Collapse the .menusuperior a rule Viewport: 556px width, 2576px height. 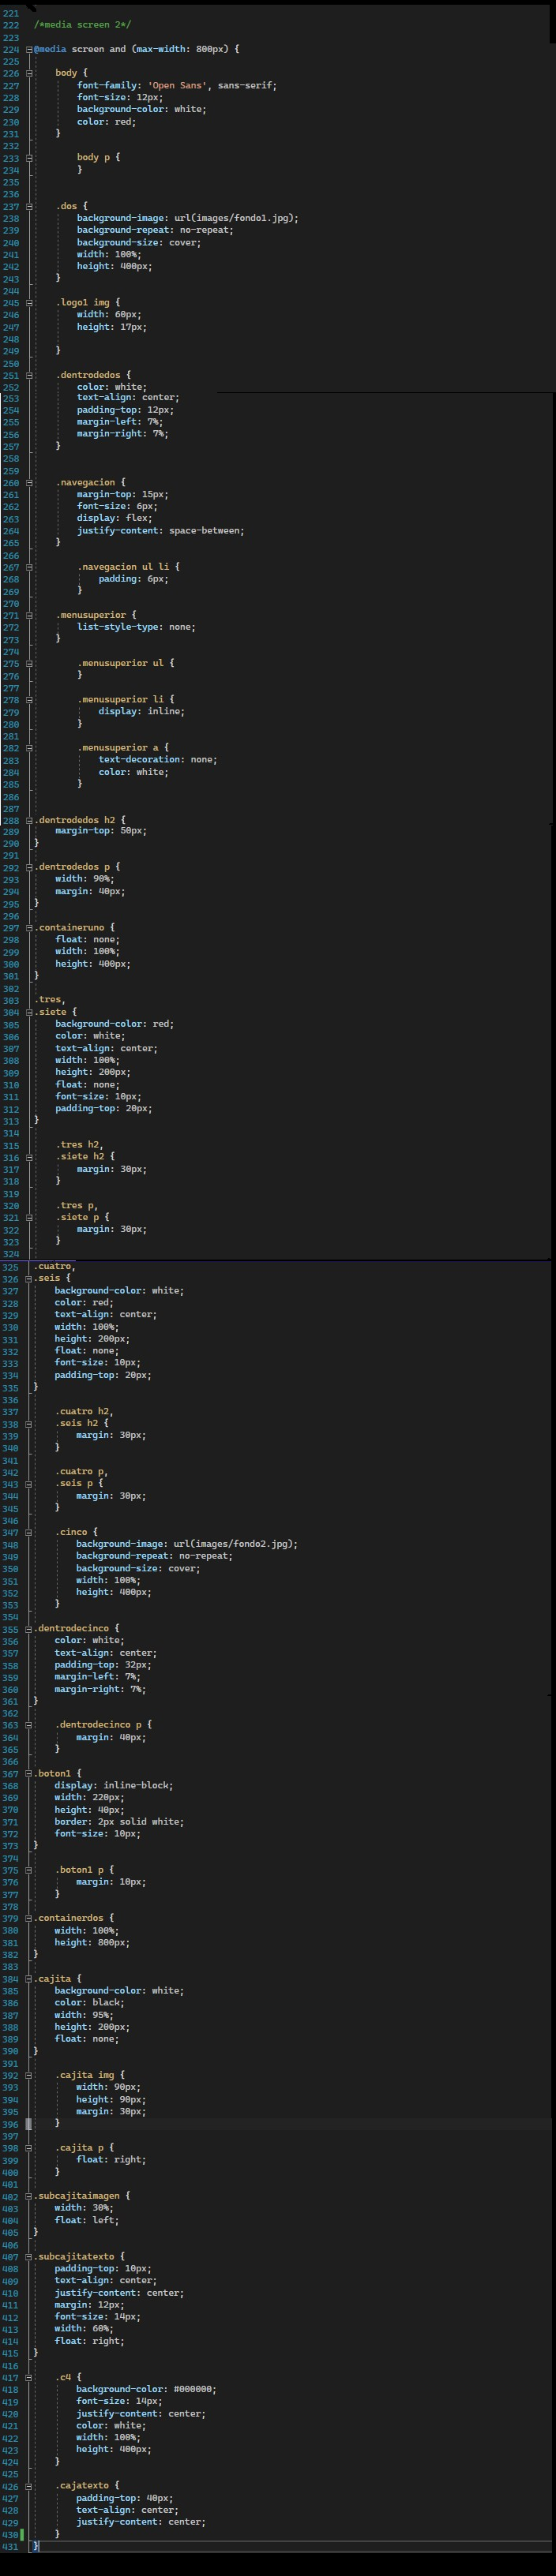point(29,747)
